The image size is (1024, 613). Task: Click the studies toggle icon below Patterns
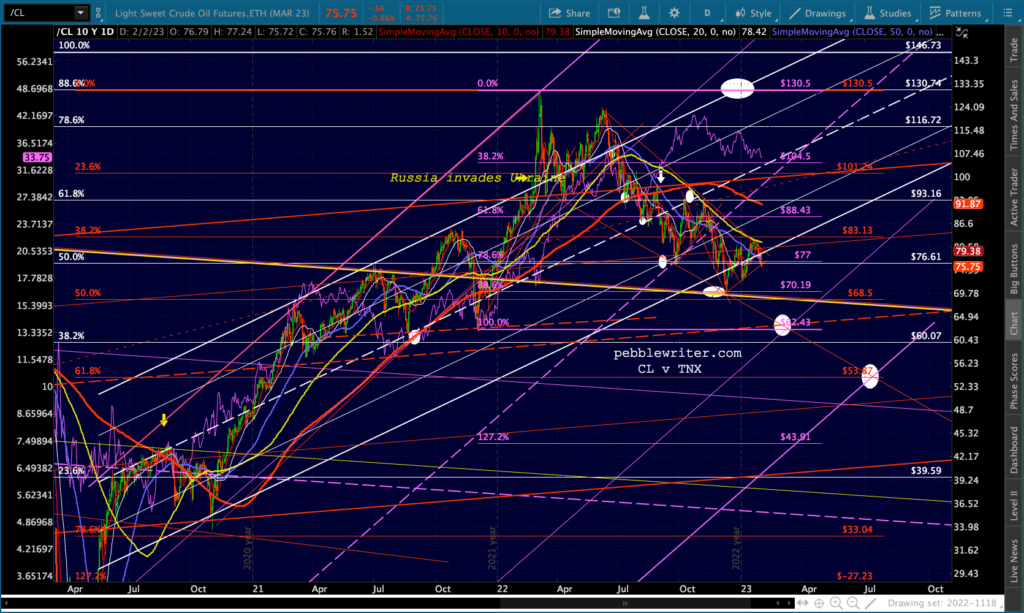click(961, 32)
